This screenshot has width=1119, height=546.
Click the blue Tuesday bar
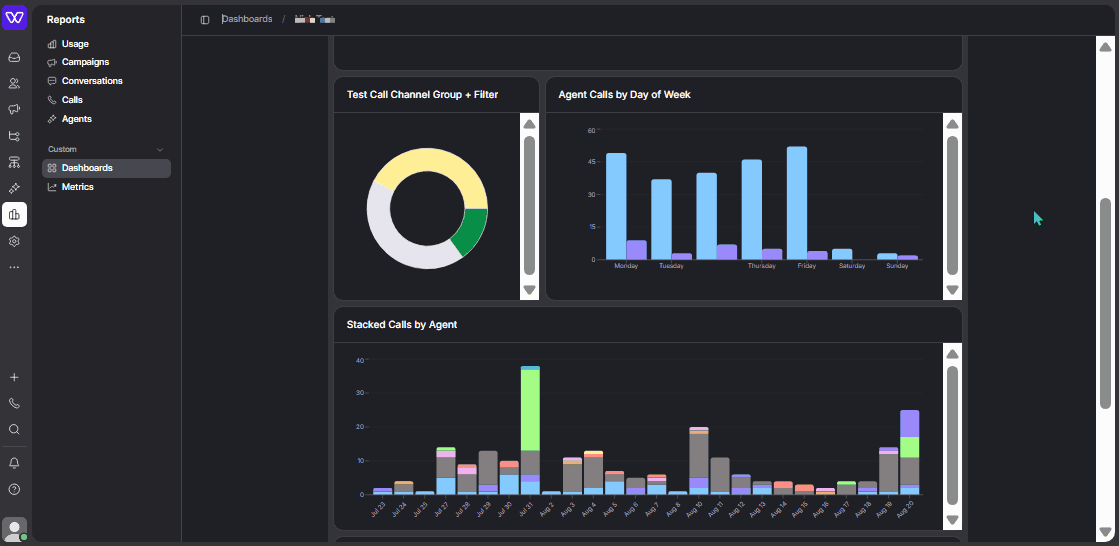pyautogui.click(x=662, y=219)
